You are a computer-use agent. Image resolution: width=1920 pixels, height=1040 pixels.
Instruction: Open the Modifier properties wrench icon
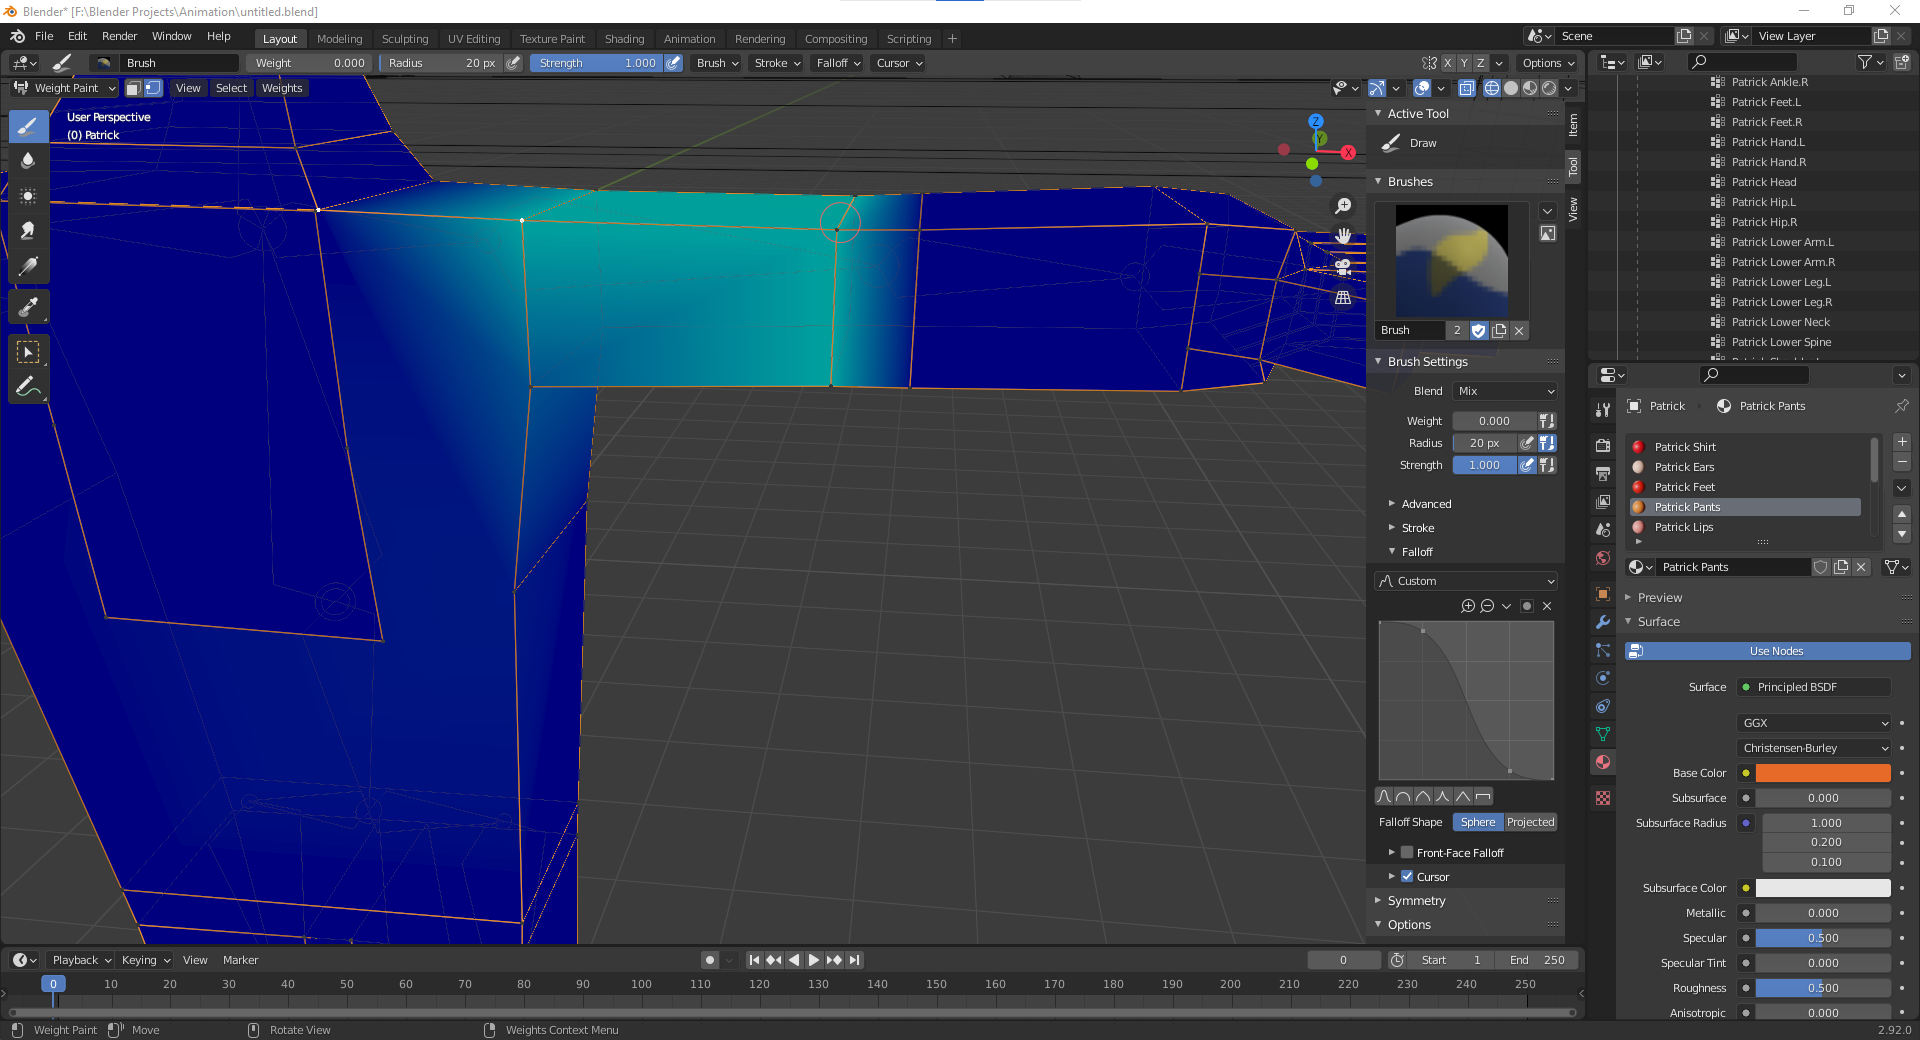click(x=1603, y=622)
